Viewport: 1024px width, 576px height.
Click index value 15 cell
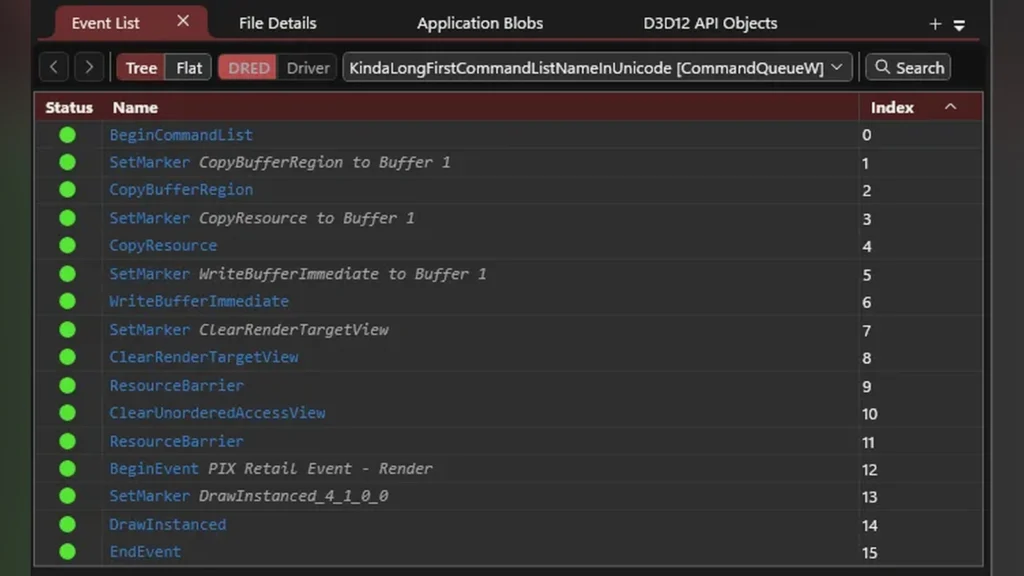[869, 553]
